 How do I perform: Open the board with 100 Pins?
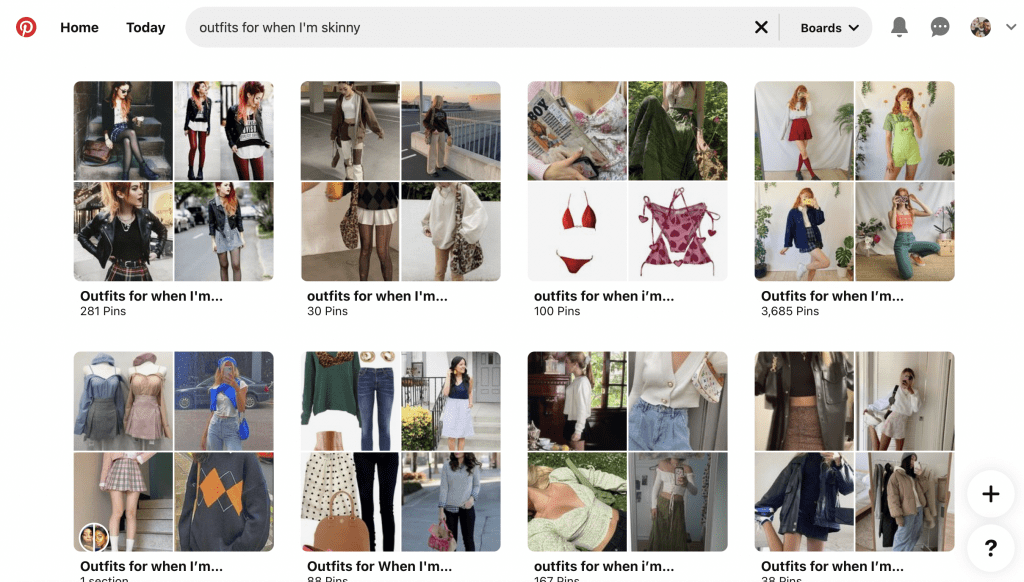(x=628, y=199)
